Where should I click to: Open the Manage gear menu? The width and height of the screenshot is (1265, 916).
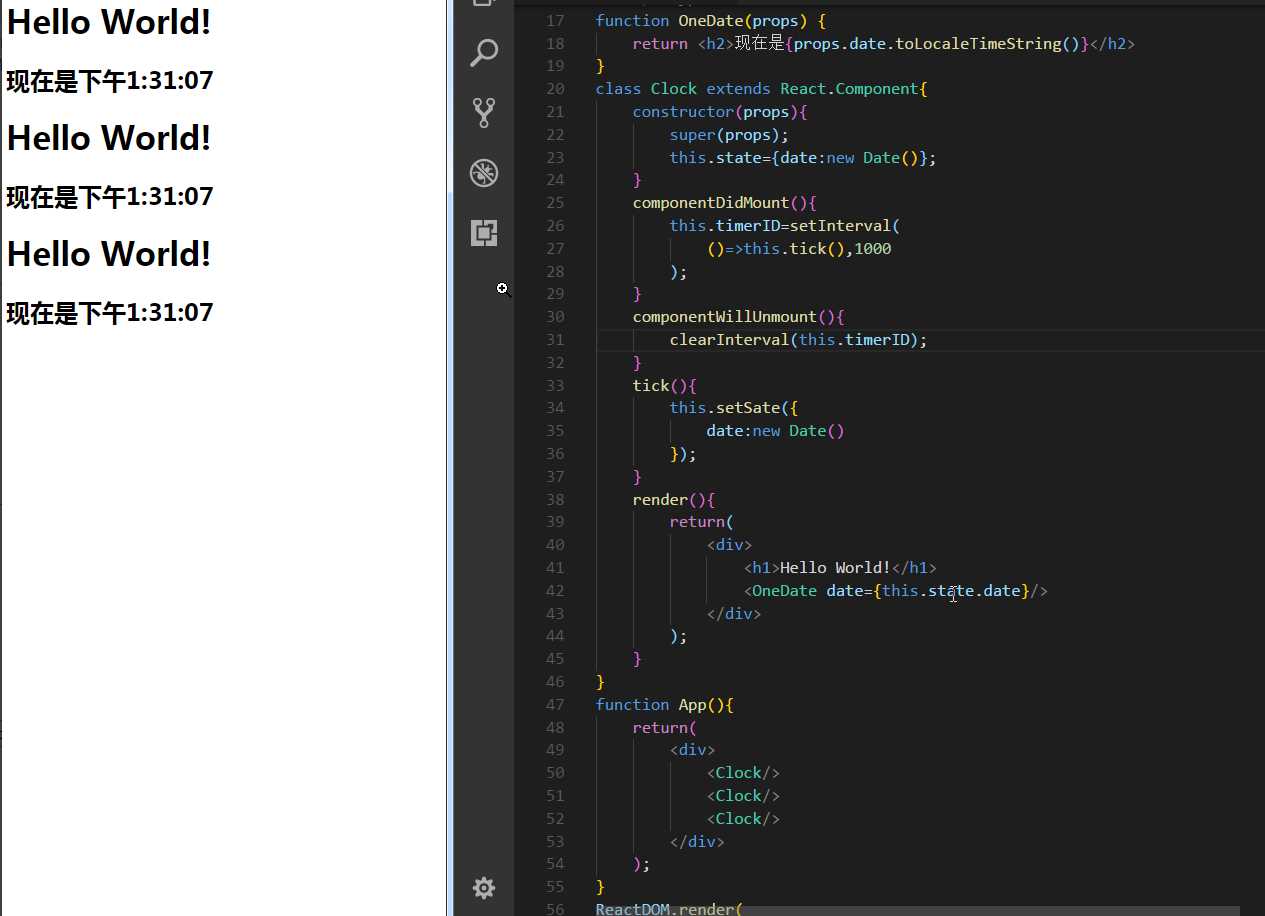(x=484, y=888)
